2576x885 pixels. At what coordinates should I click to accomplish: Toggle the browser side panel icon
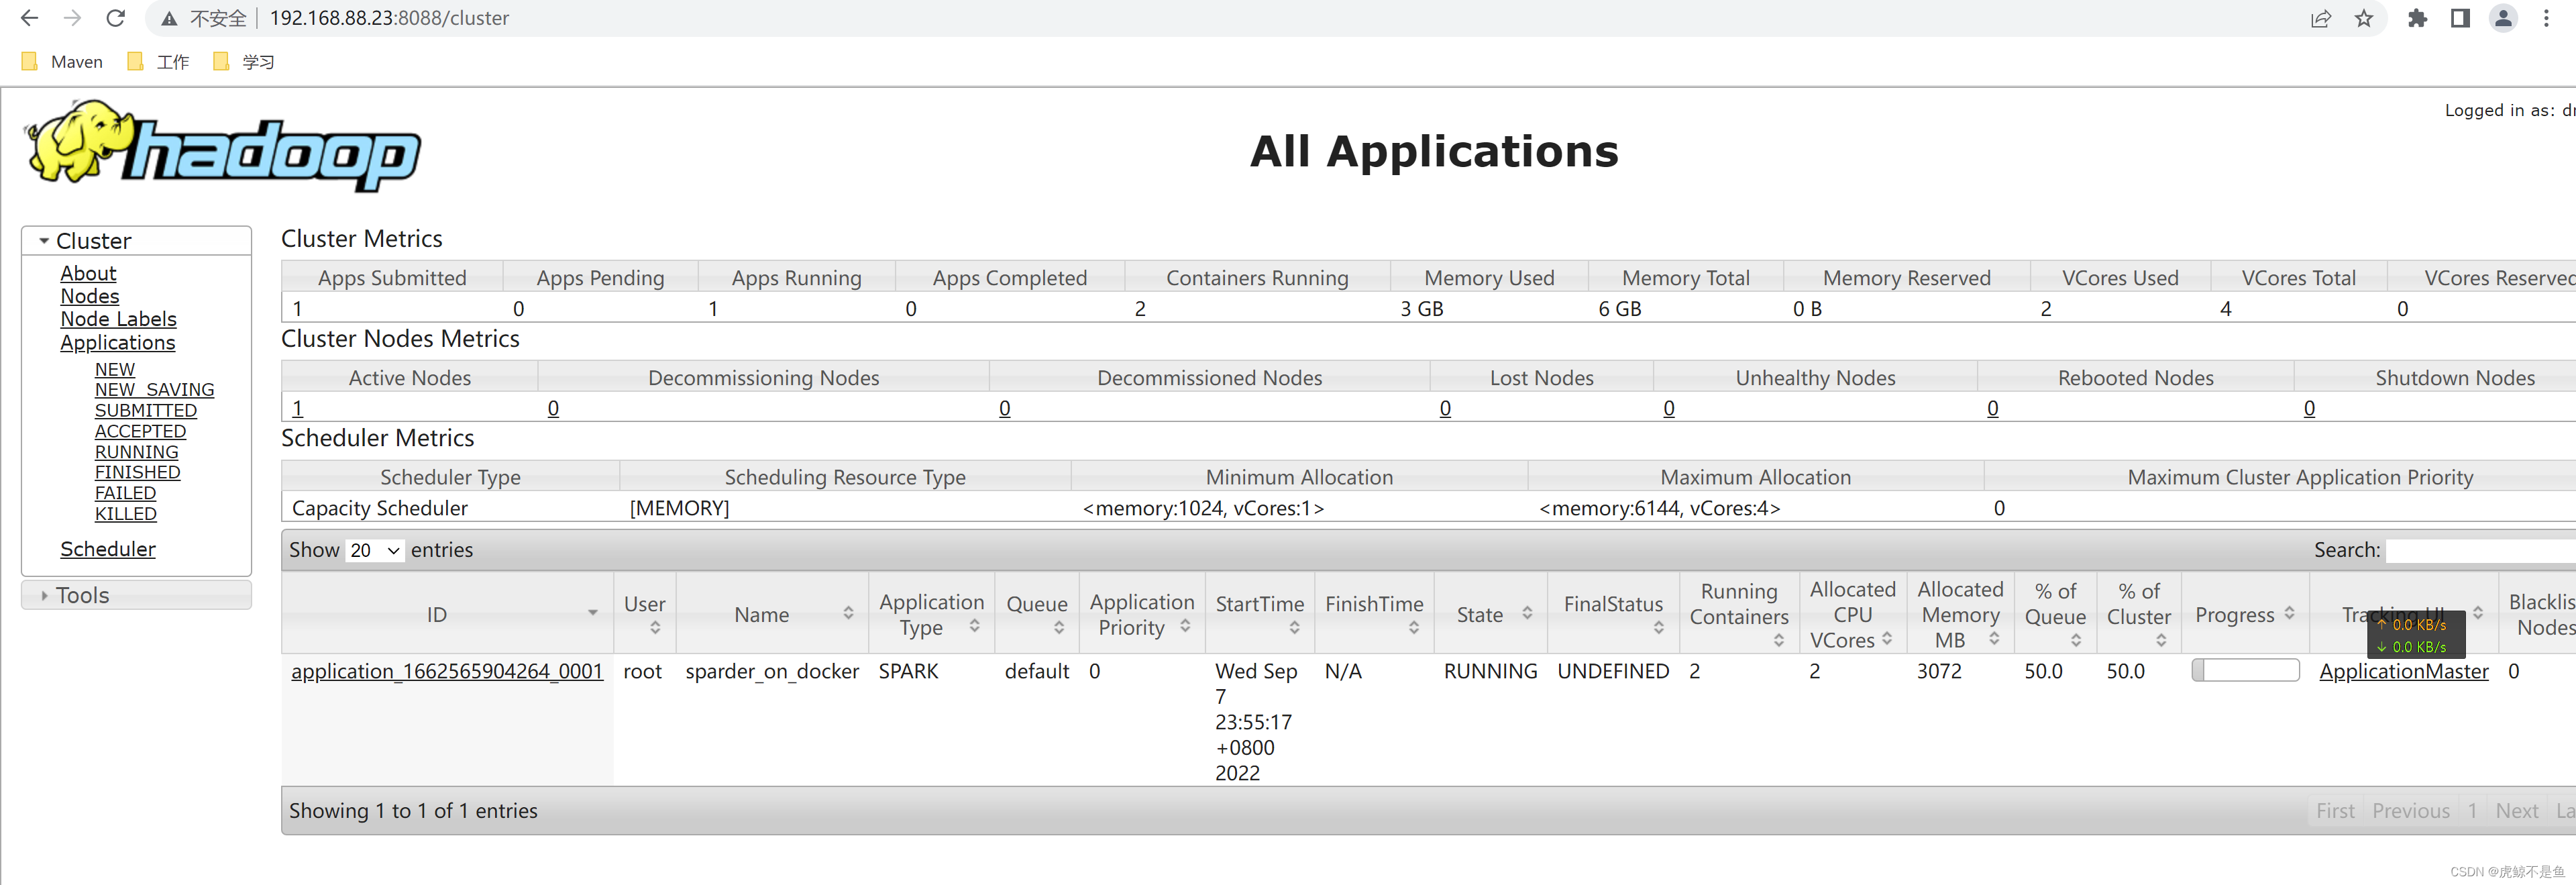click(x=2460, y=18)
